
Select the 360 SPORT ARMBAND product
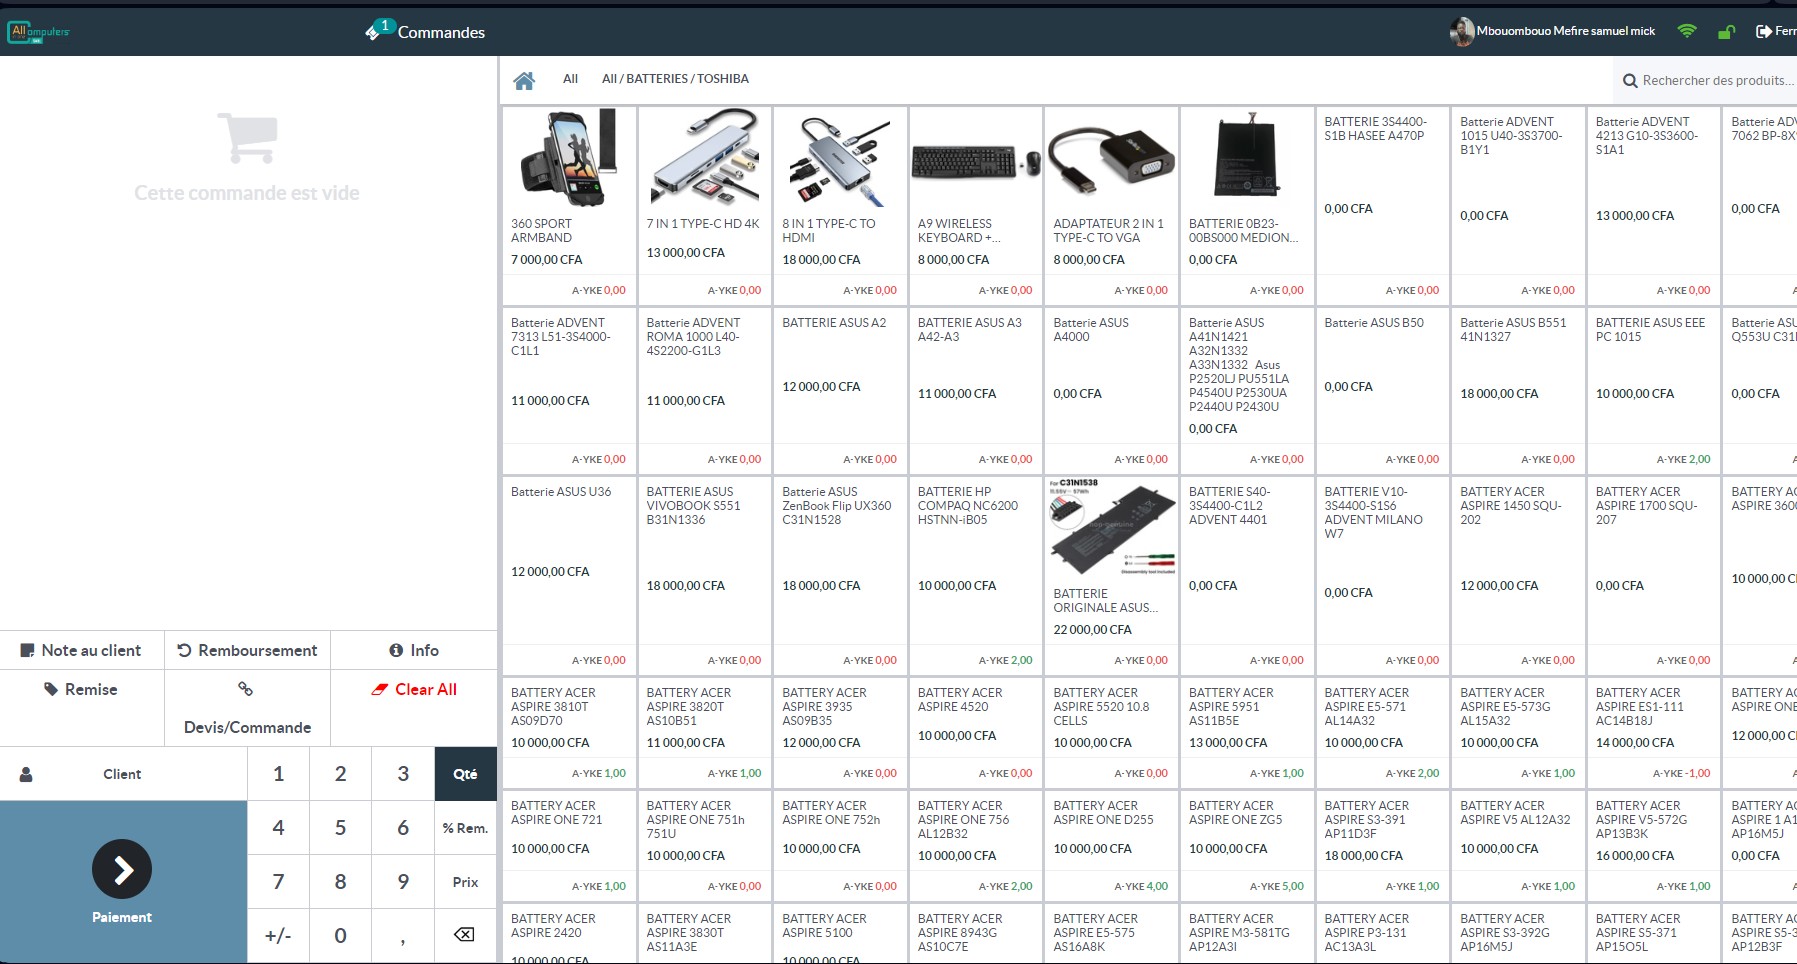pyautogui.click(x=568, y=205)
